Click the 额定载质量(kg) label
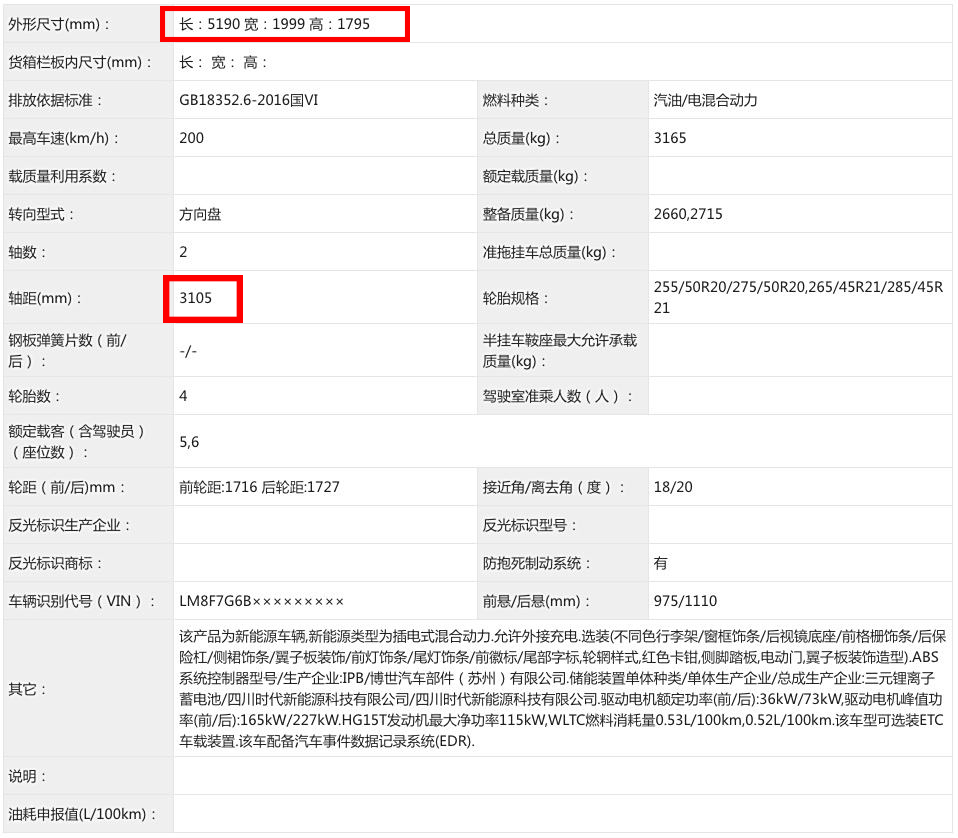The image size is (958, 838). point(535,177)
